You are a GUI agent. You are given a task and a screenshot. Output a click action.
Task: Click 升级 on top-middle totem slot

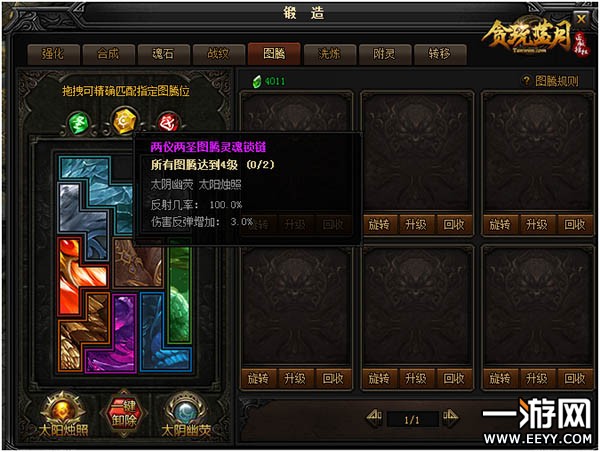pyautogui.click(x=416, y=225)
